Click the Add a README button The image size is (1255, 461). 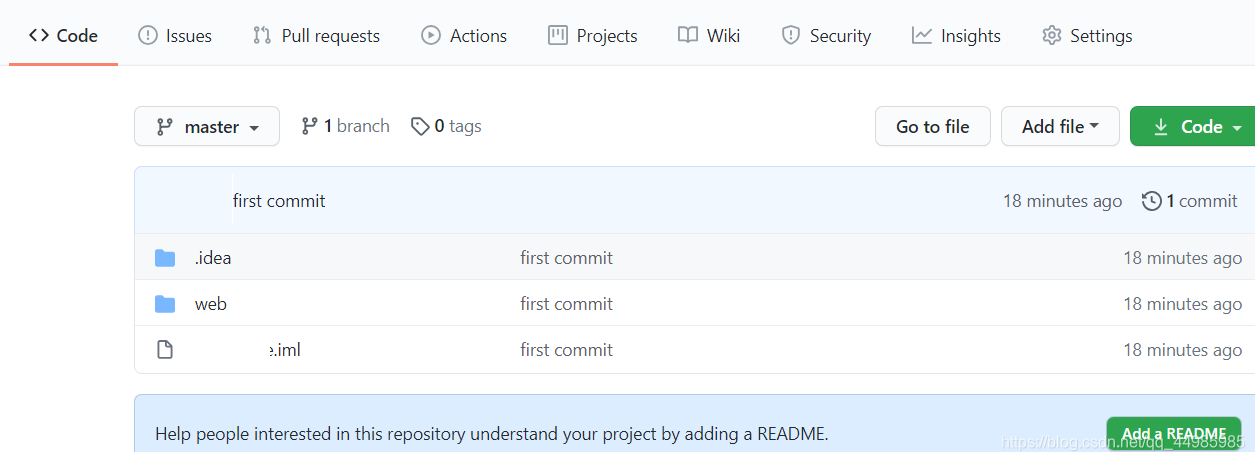pos(1173,434)
